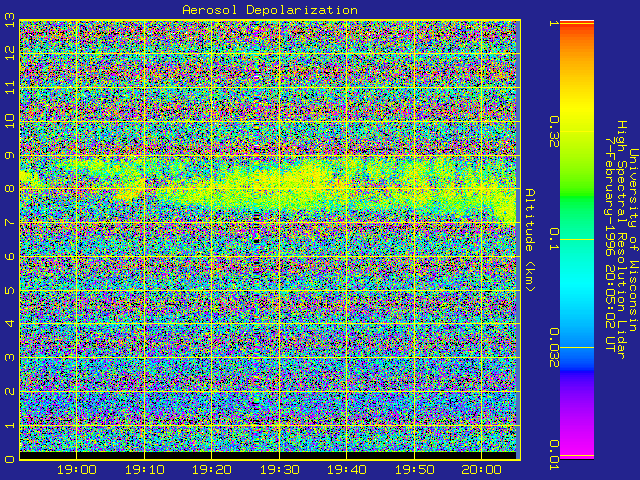This screenshot has width=640, height=480.
Task: Click the colorbar value label 0.1
Action: [553, 240]
